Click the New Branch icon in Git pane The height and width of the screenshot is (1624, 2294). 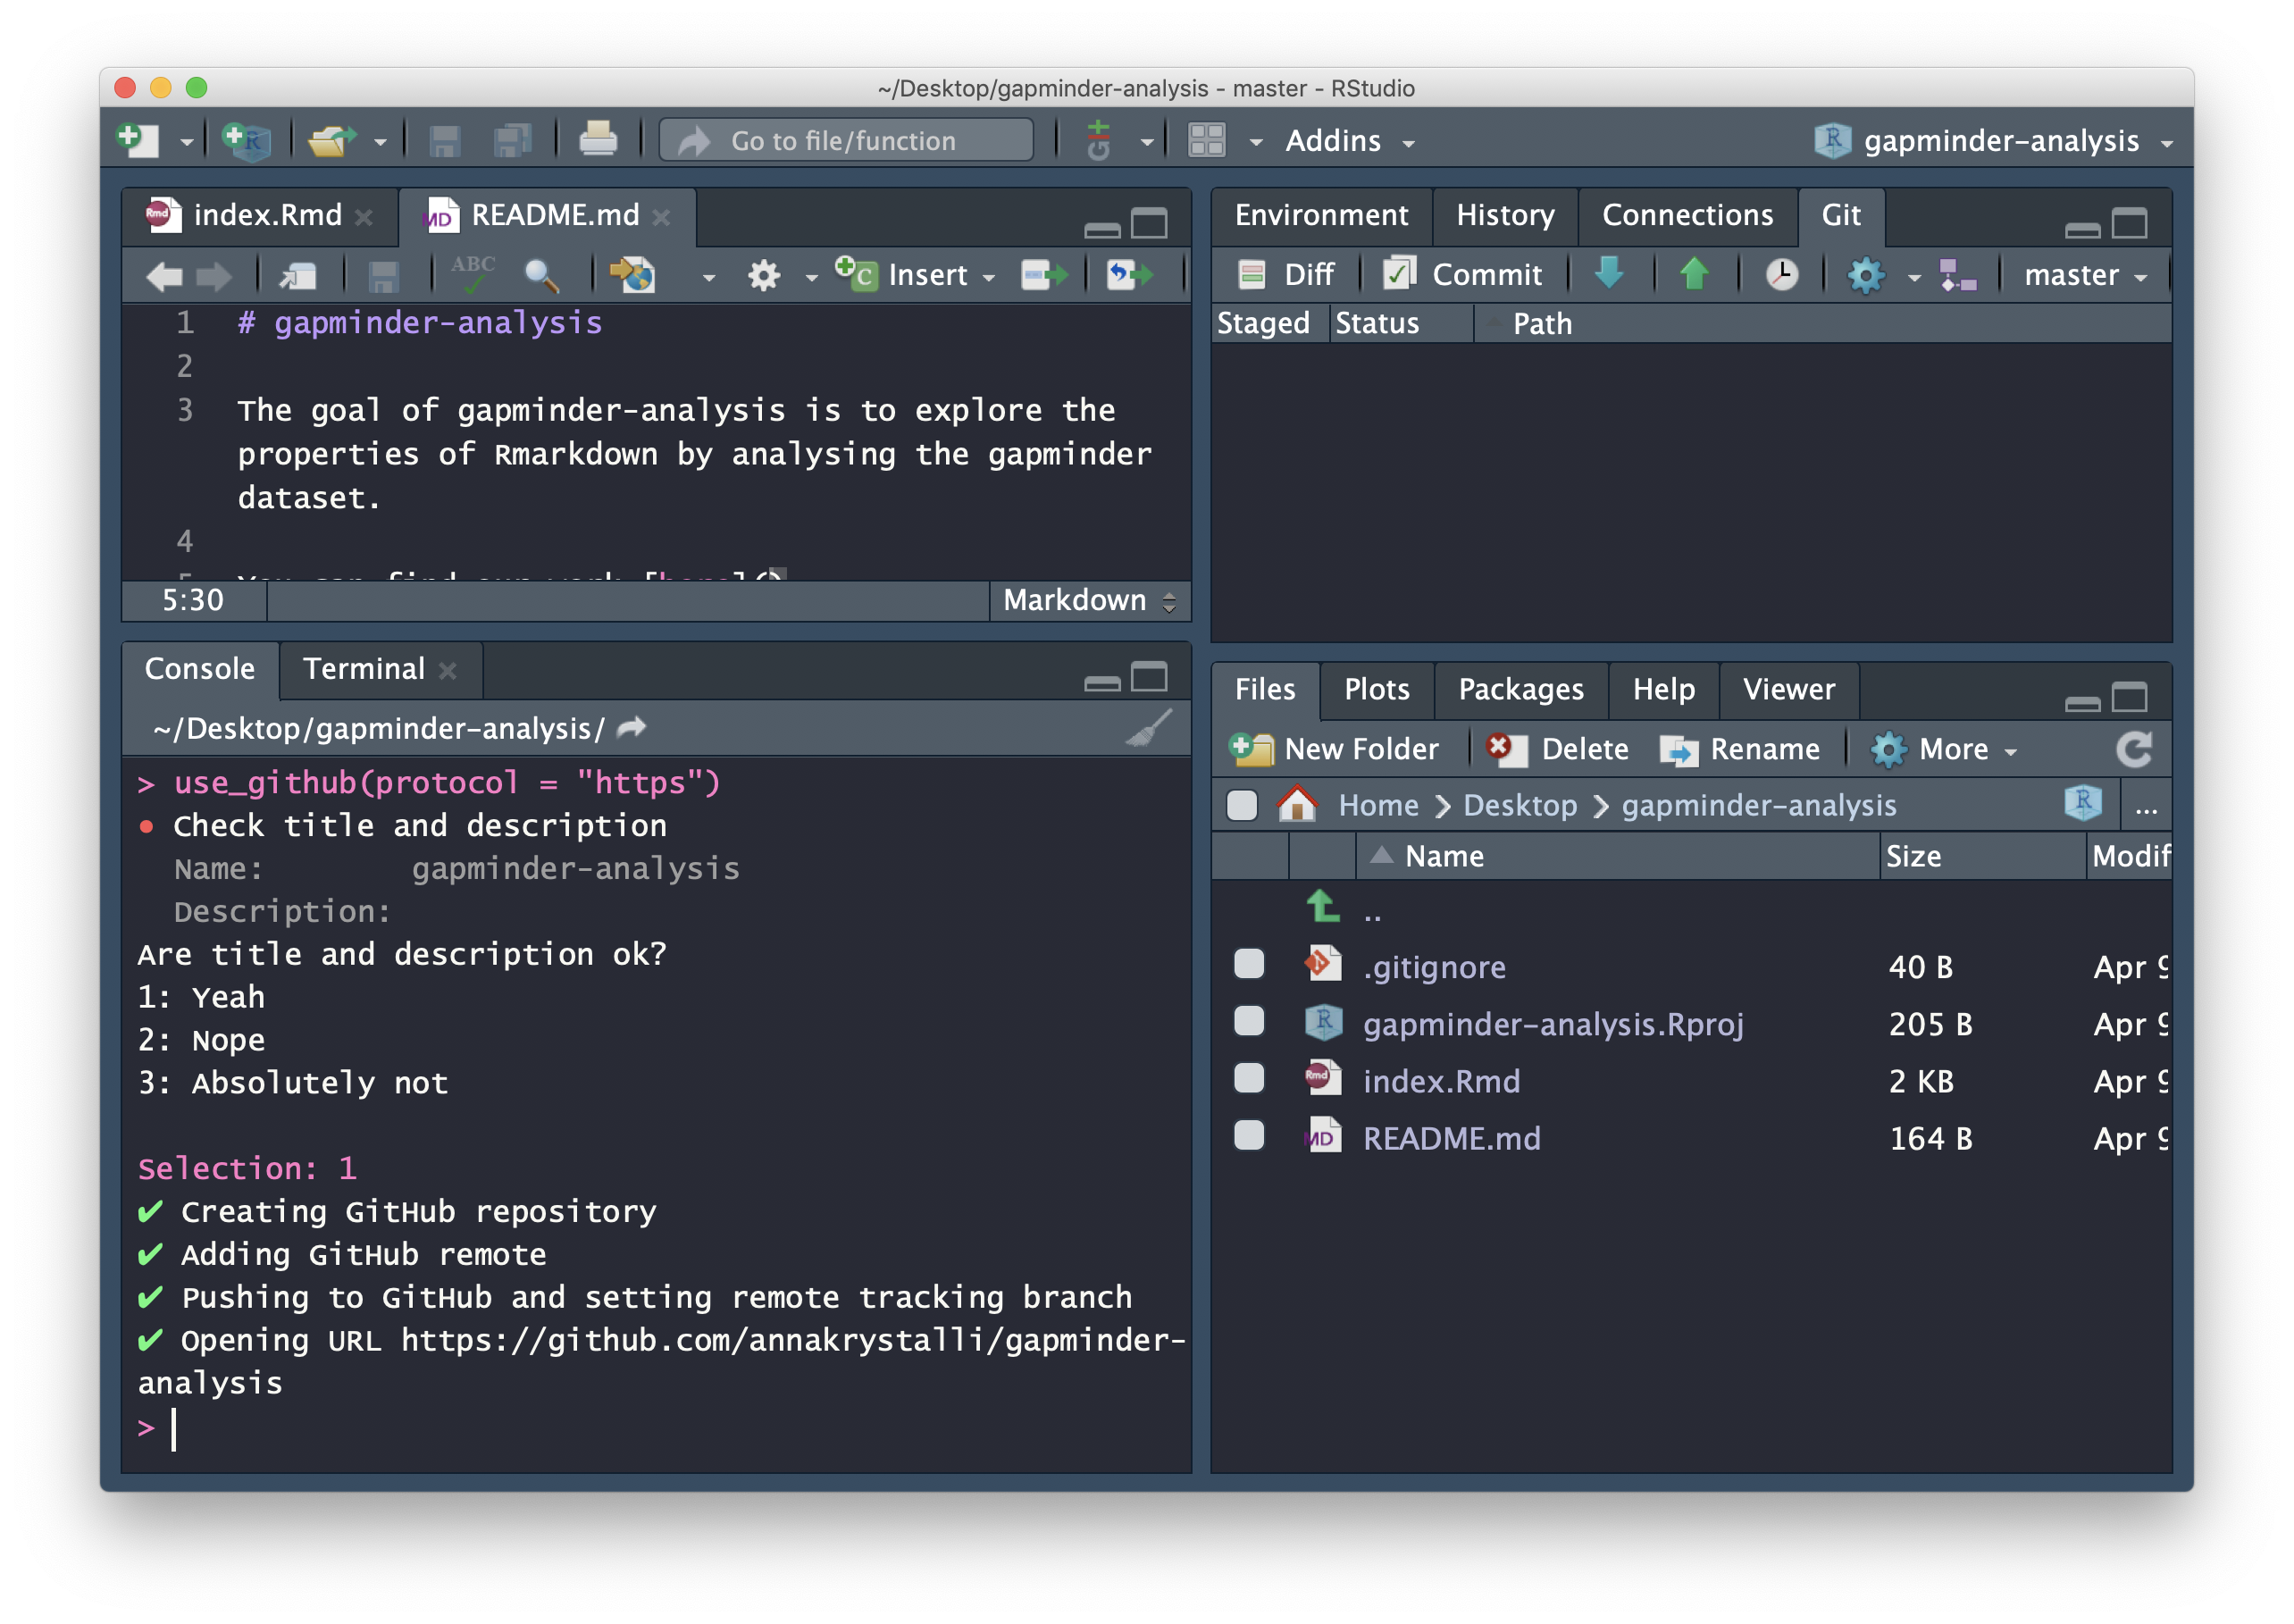[x=1957, y=274]
